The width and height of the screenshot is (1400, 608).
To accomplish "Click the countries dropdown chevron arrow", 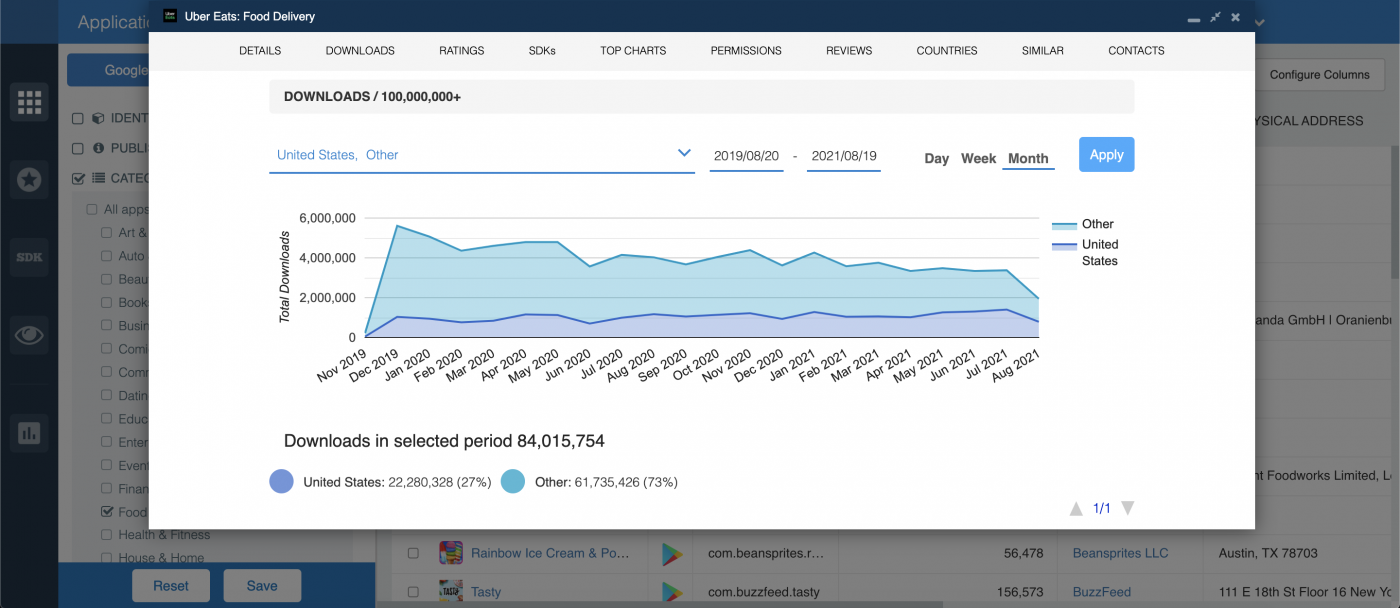I will click(x=684, y=153).
